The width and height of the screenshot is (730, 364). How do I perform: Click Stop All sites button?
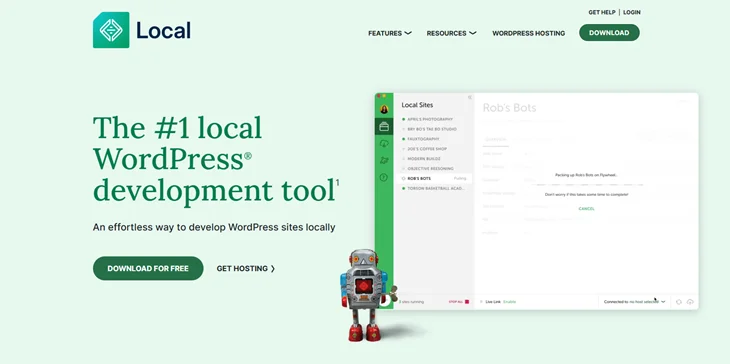(x=459, y=302)
